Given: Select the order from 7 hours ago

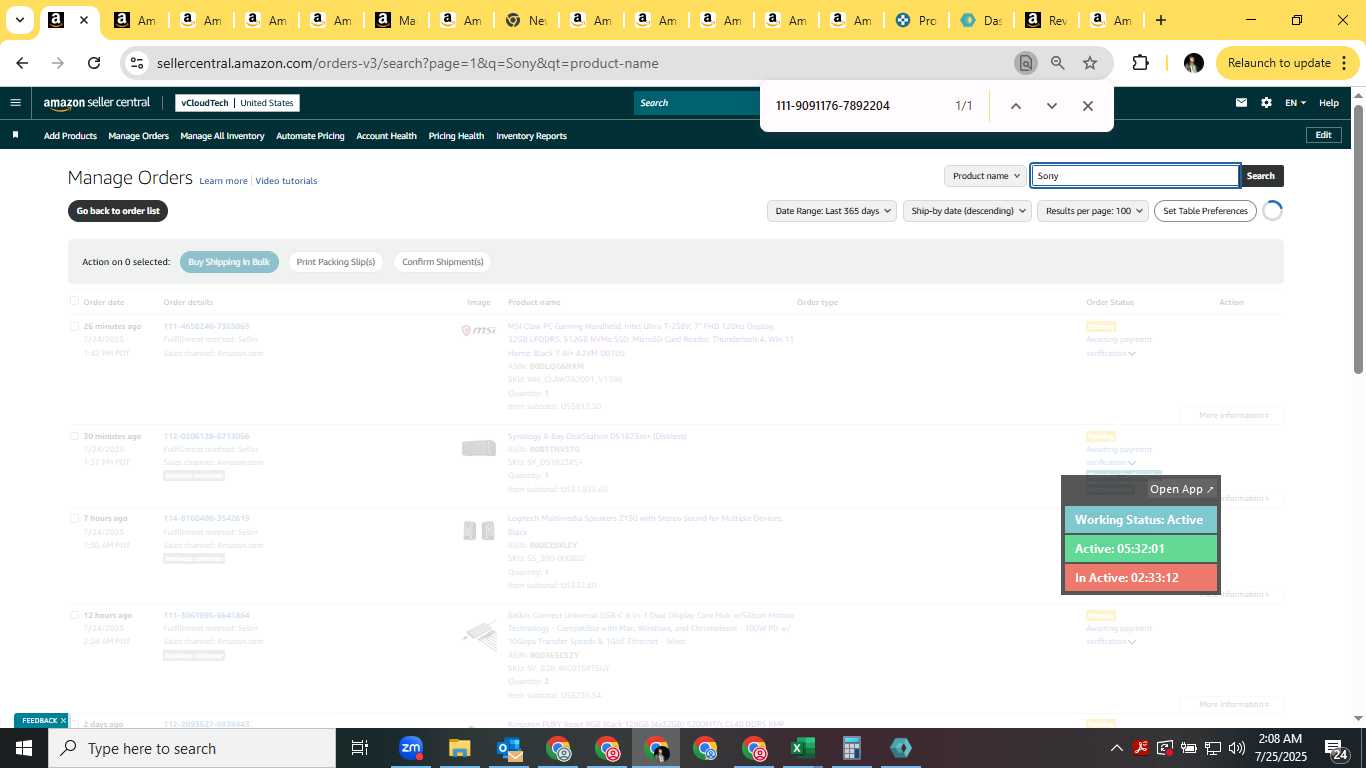Looking at the screenshot, I should 74,518.
